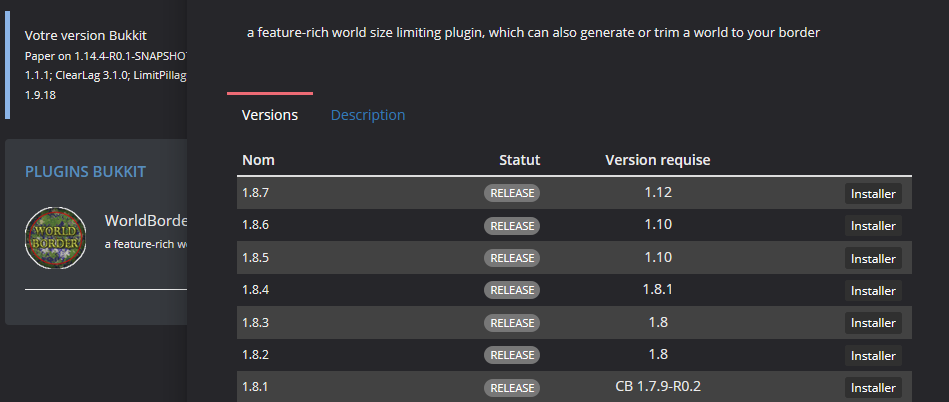Click the feature-rich world size limiting description
The image size is (949, 402).
533,33
